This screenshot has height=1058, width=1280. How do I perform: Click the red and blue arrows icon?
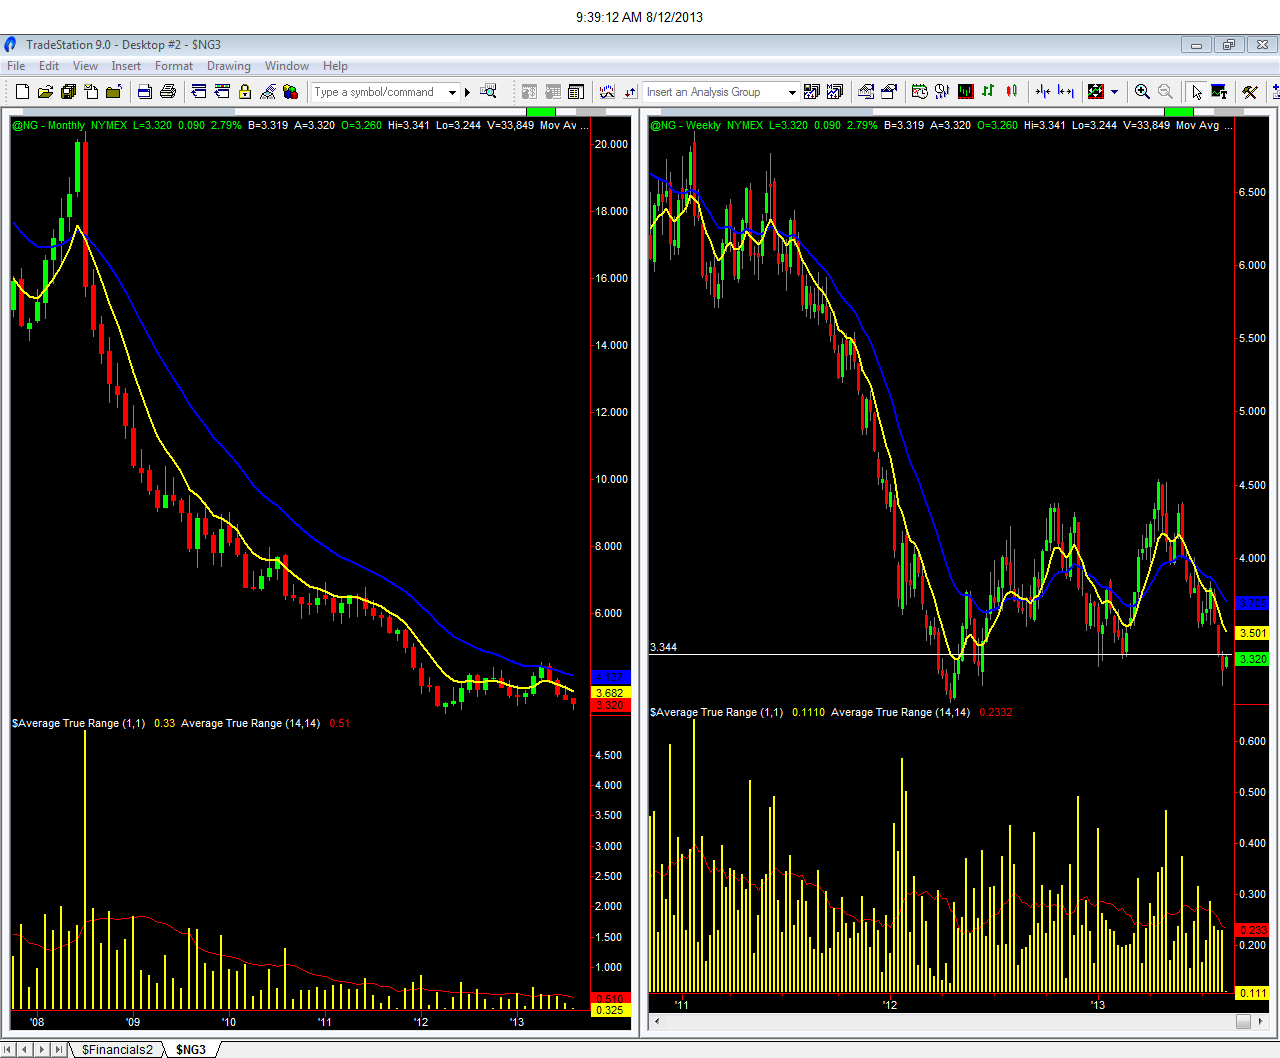click(630, 91)
